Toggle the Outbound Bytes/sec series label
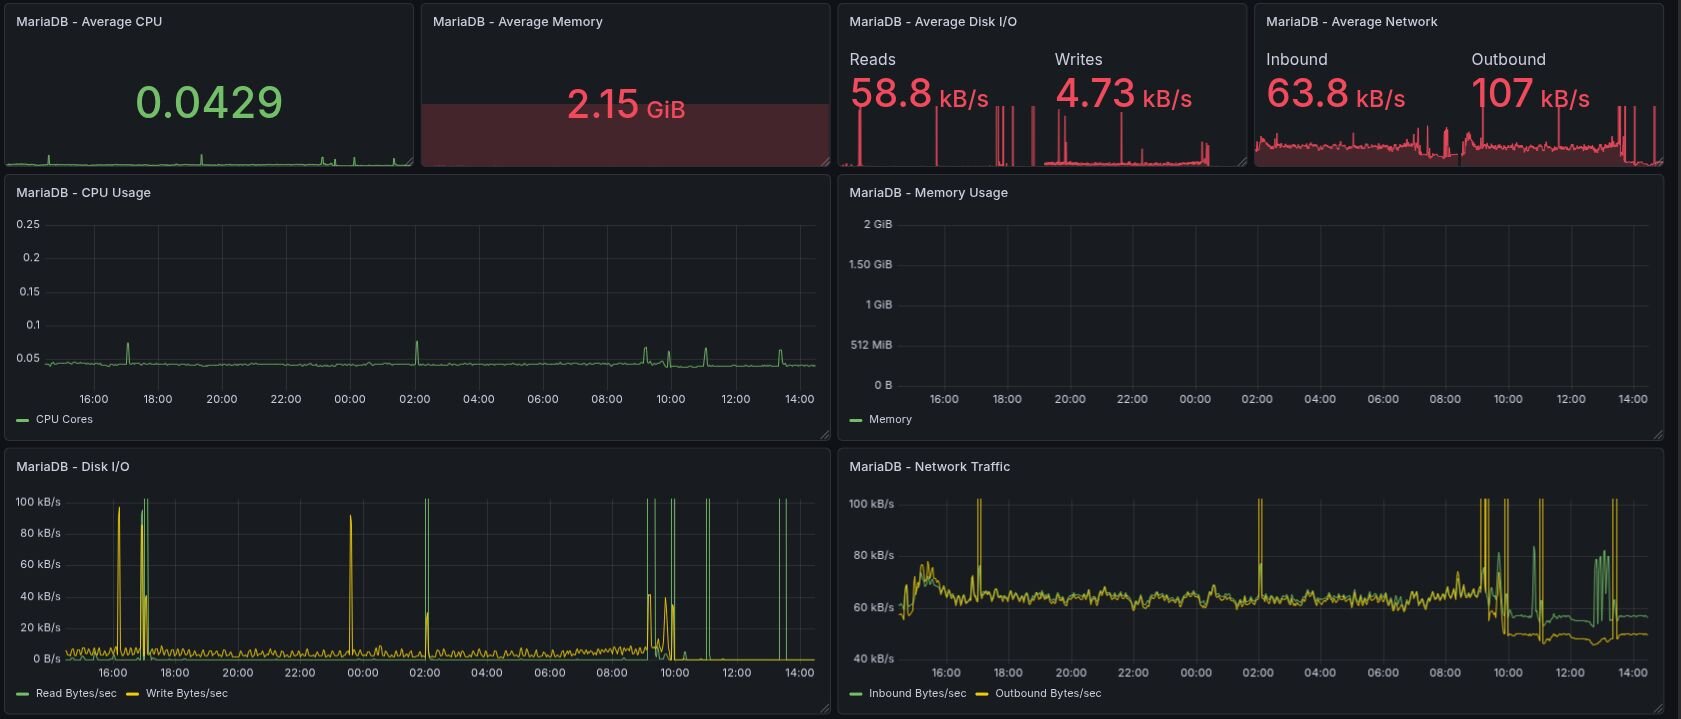 (1047, 693)
